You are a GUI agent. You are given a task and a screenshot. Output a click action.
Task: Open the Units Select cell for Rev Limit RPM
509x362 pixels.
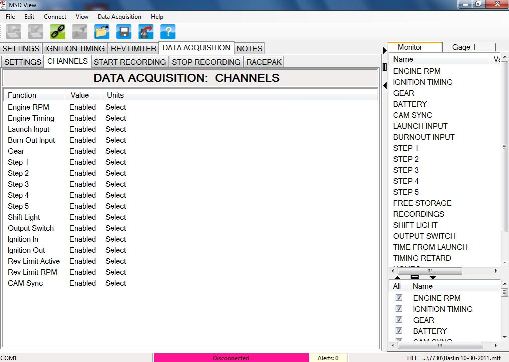pos(116,272)
